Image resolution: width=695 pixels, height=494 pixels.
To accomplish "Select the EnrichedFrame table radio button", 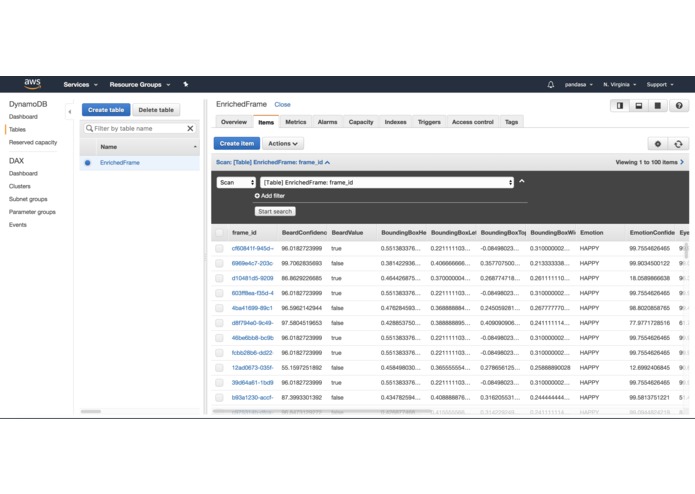I will click(x=87, y=163).
